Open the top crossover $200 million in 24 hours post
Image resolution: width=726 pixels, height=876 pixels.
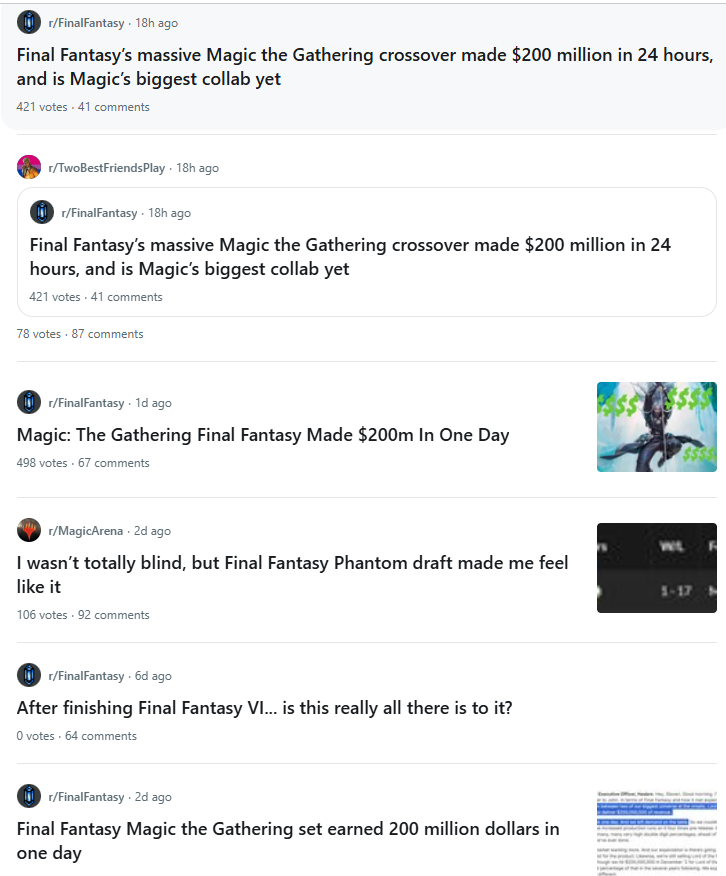tap(365, 66)
